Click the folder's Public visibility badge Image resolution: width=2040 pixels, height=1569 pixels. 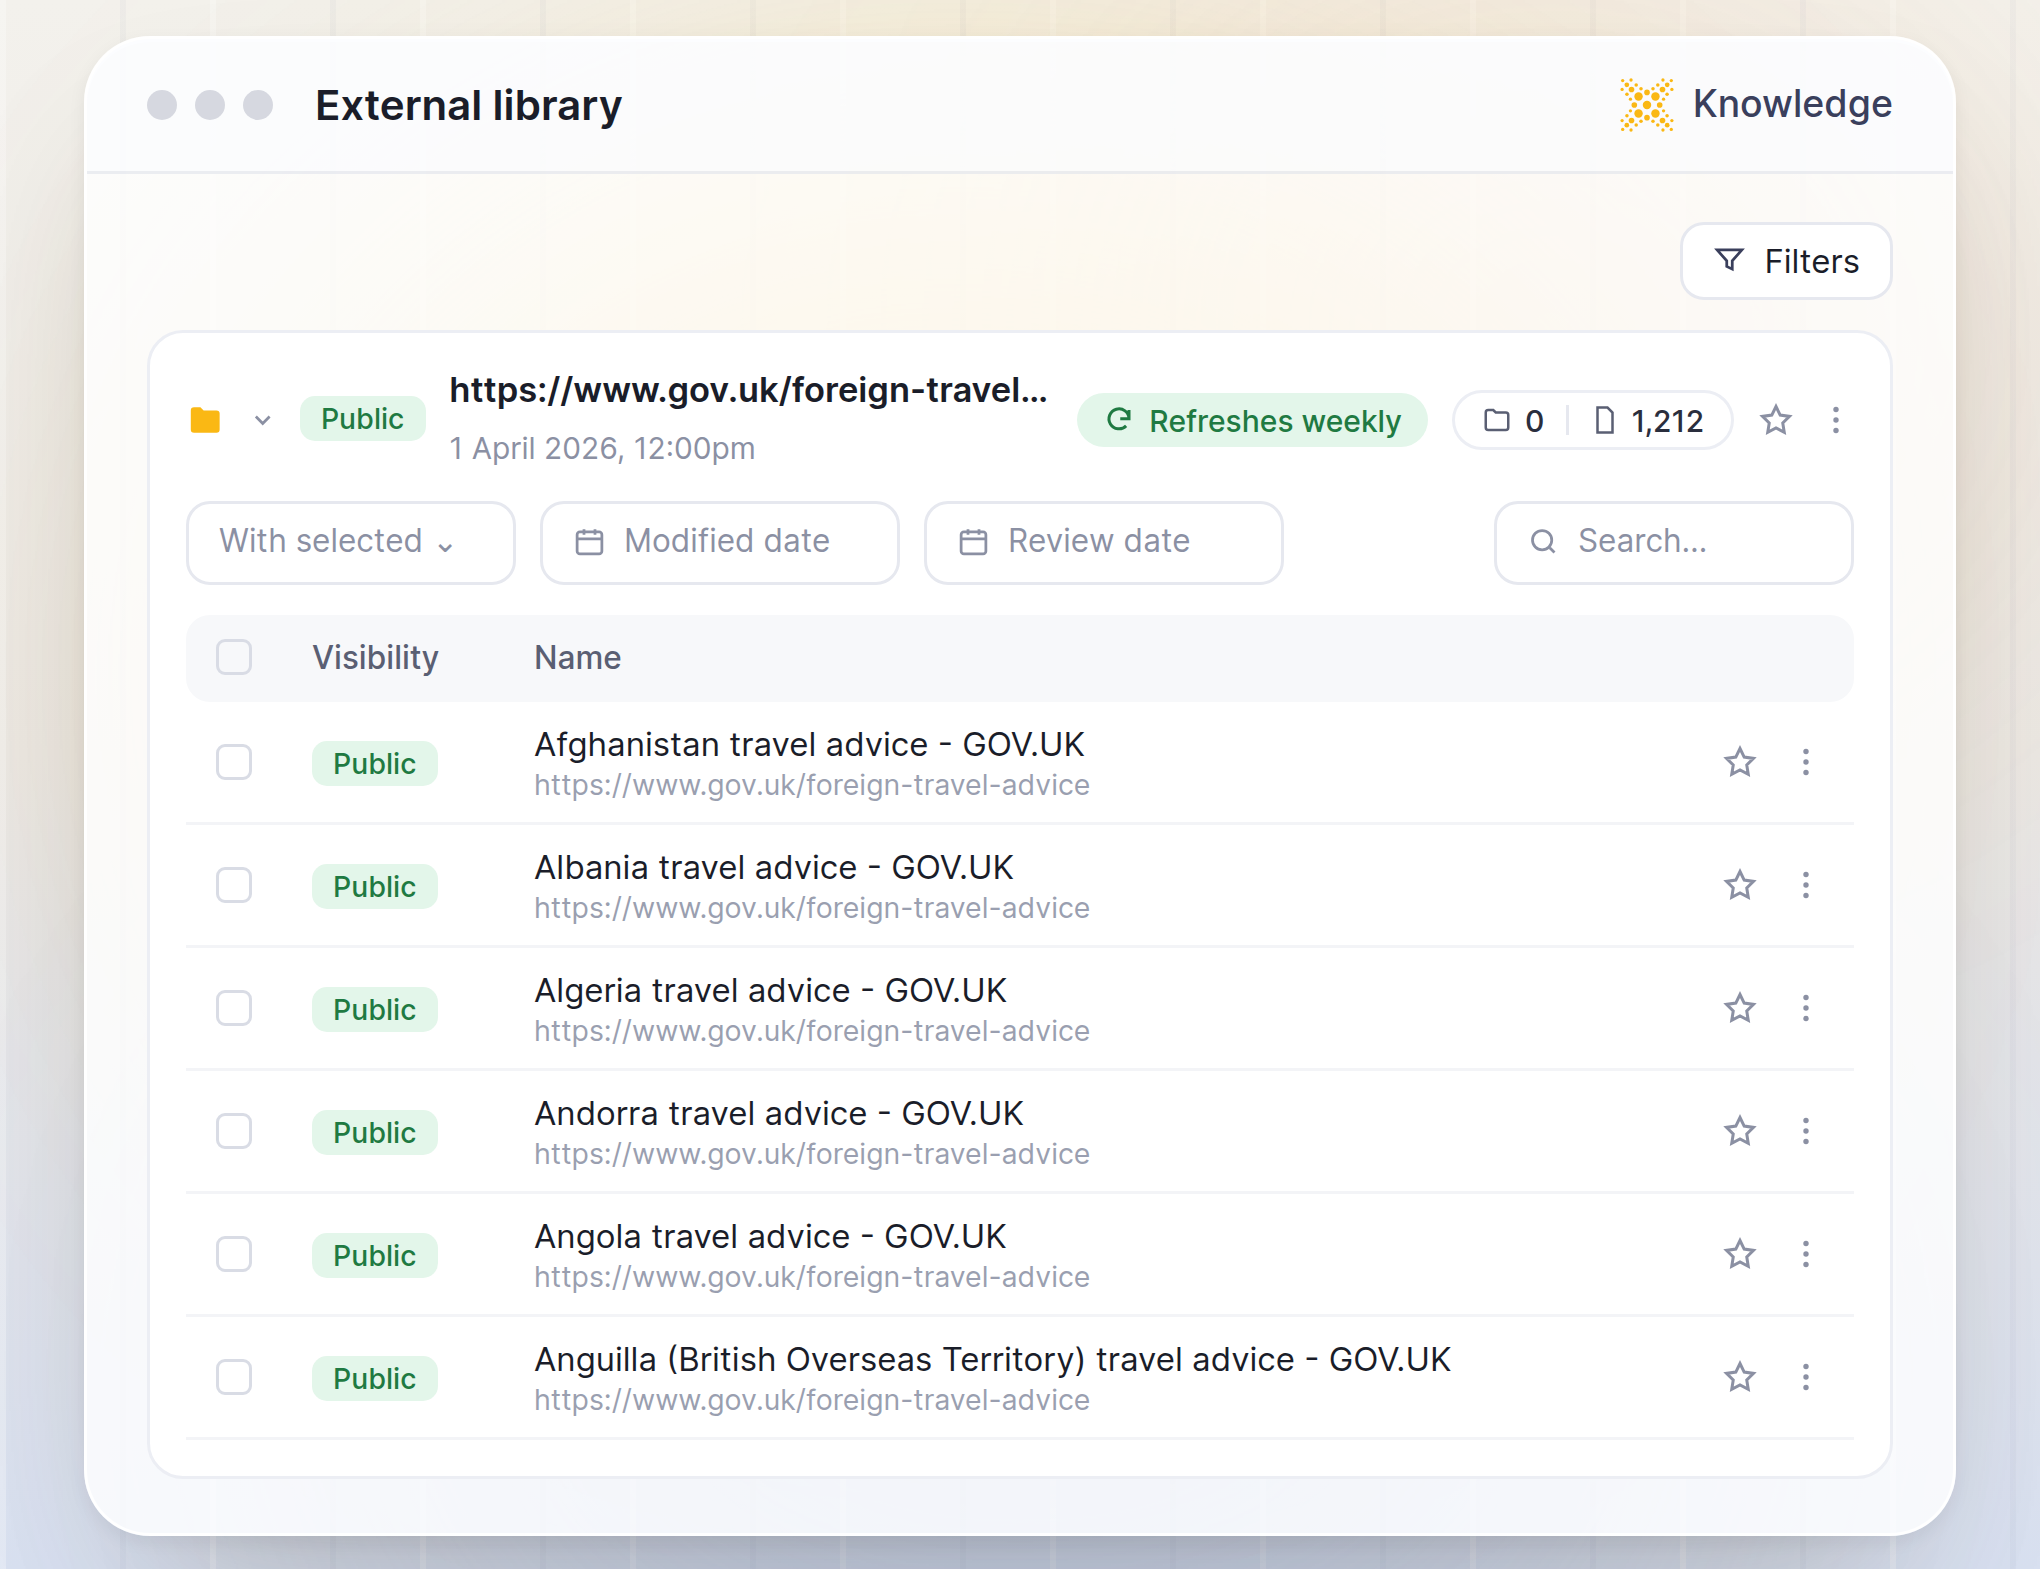point(362,419)
